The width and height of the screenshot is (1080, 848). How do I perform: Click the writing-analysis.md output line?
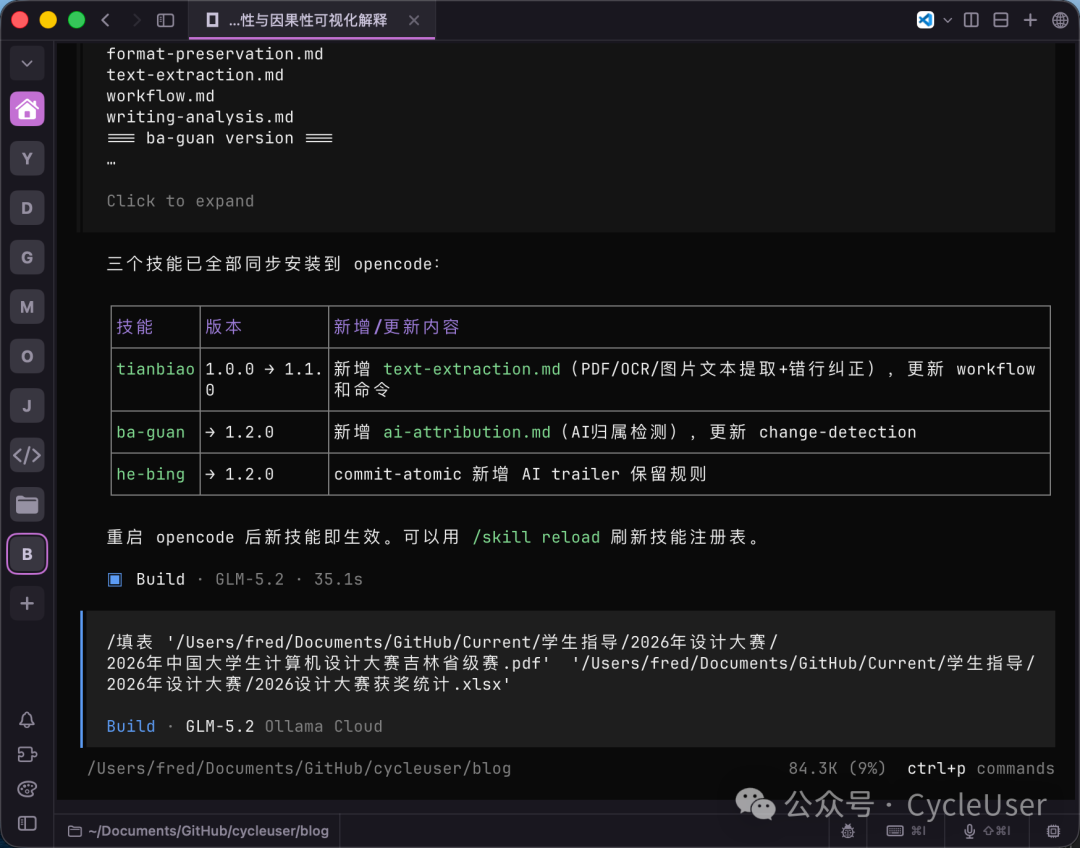[200, 117]
